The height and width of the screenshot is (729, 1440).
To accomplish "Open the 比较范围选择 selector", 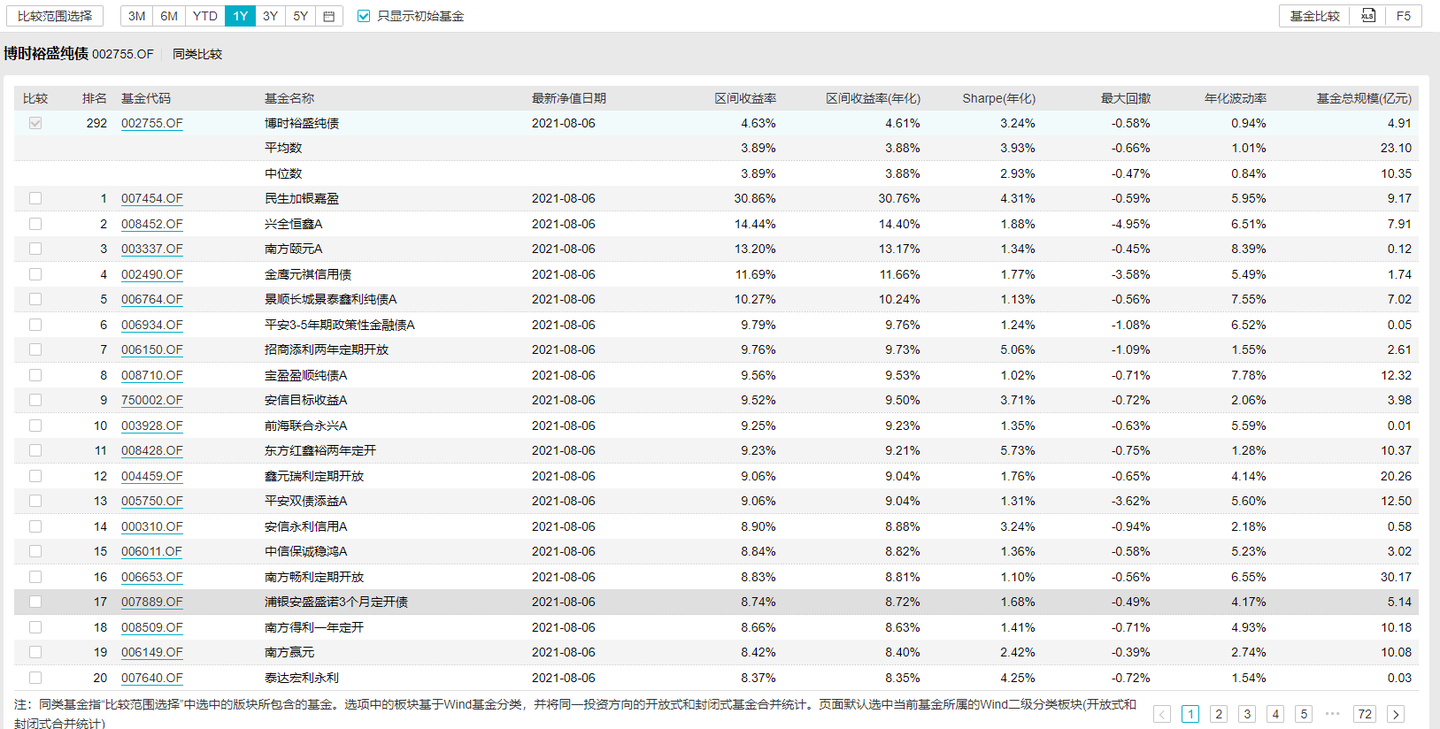I will coord(55,16).
